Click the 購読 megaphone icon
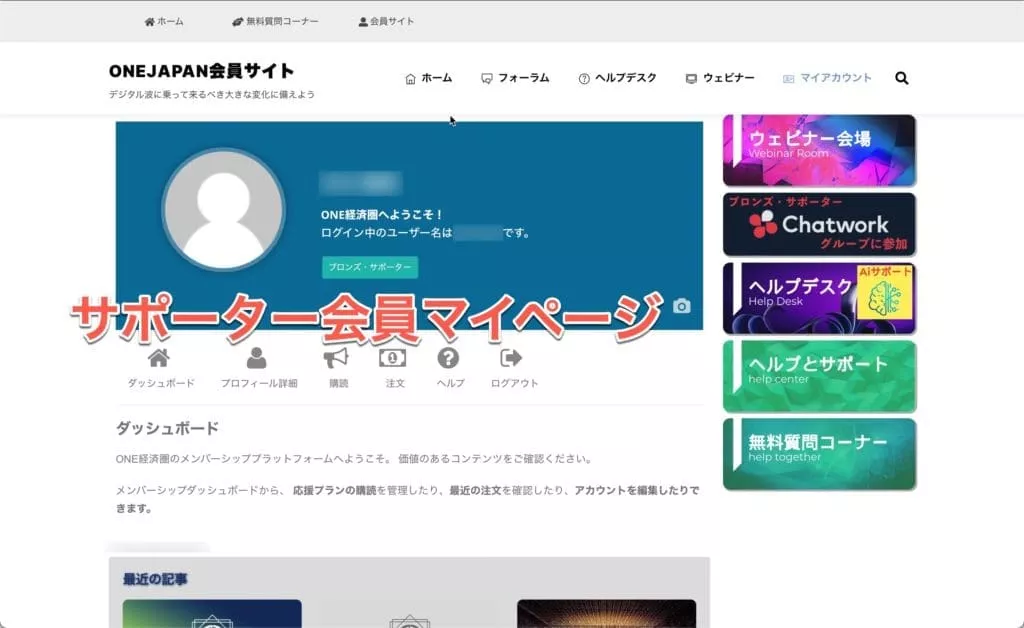The image size is (1024, 628). tap(336, 358)
